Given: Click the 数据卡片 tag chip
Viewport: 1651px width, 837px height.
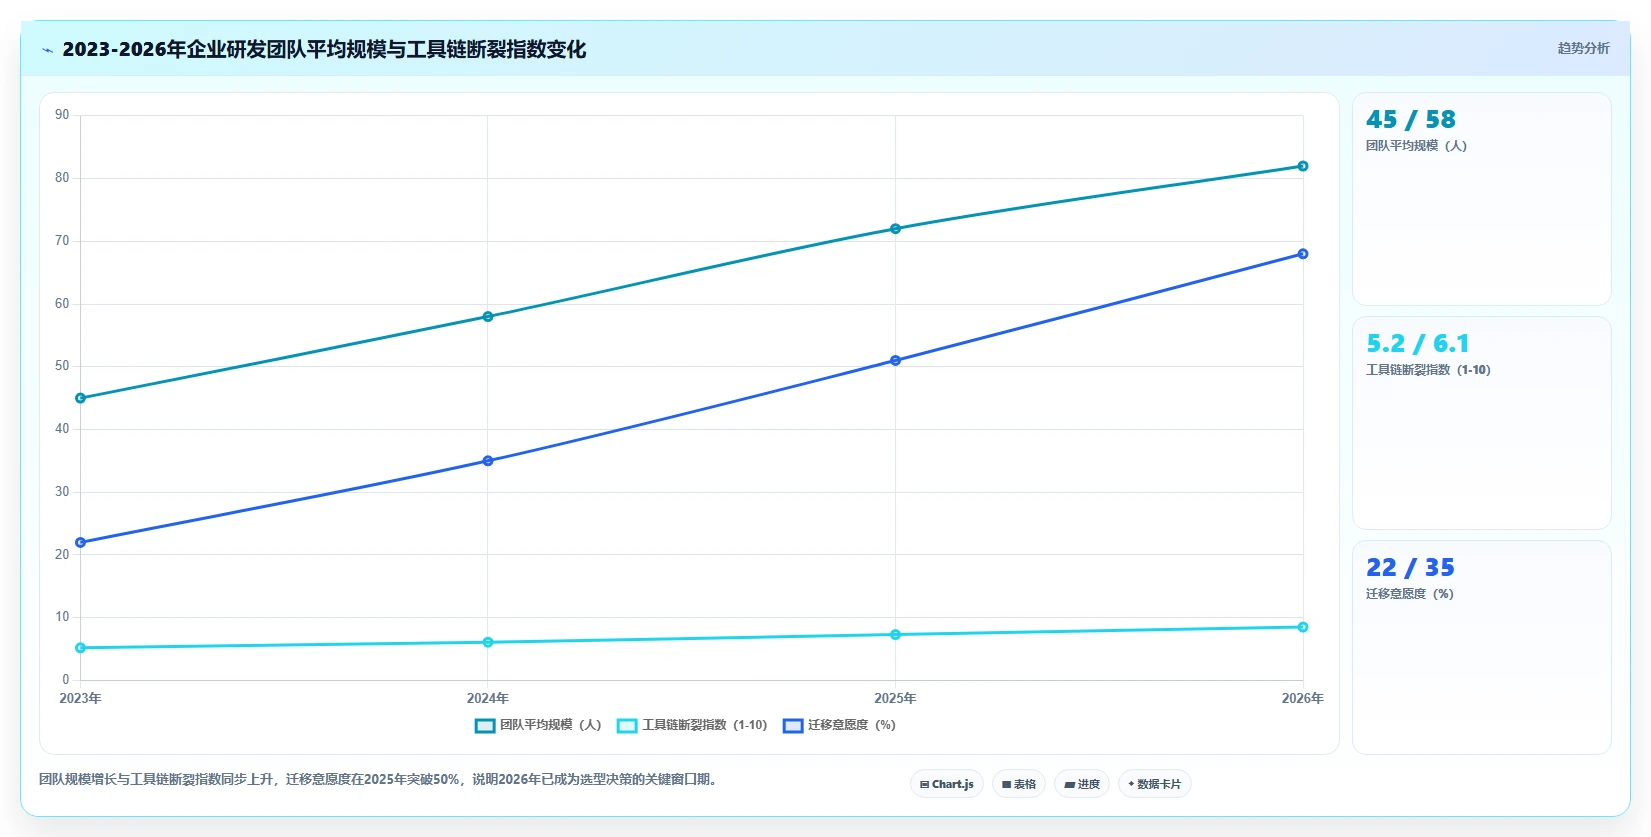Looking at the screenshot, I should point(1155,784).
